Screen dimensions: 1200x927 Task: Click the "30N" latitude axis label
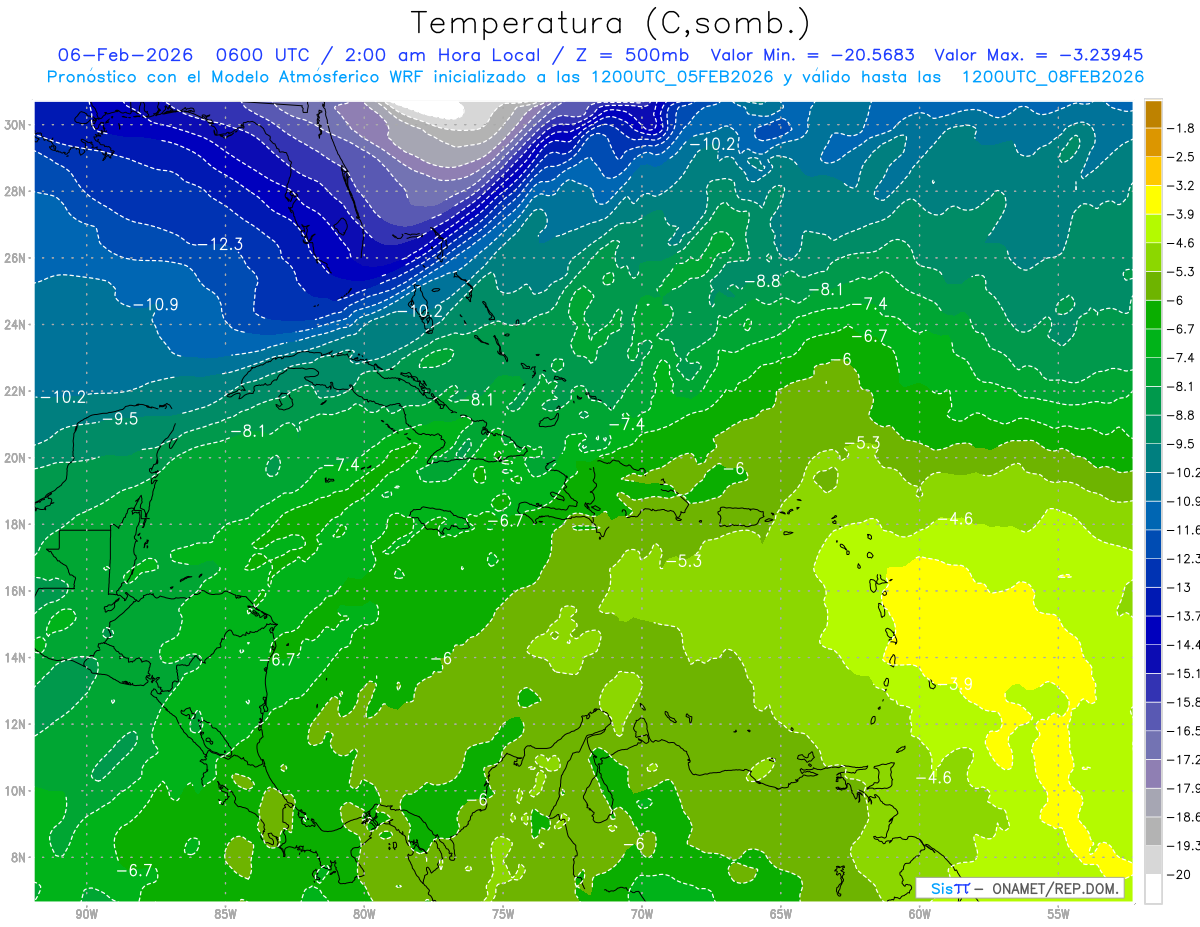pos(16,125)
